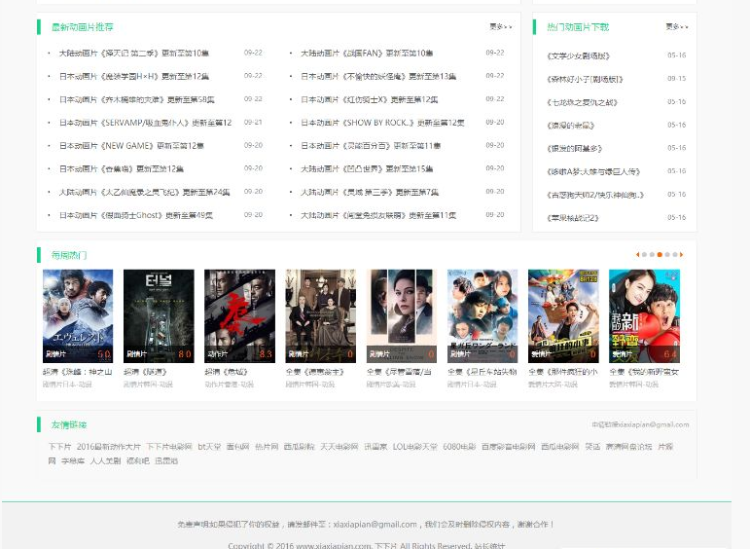
Task: Open anime entry 《灵域 第三季》更新至第7集
Action: tap(370, 192)
